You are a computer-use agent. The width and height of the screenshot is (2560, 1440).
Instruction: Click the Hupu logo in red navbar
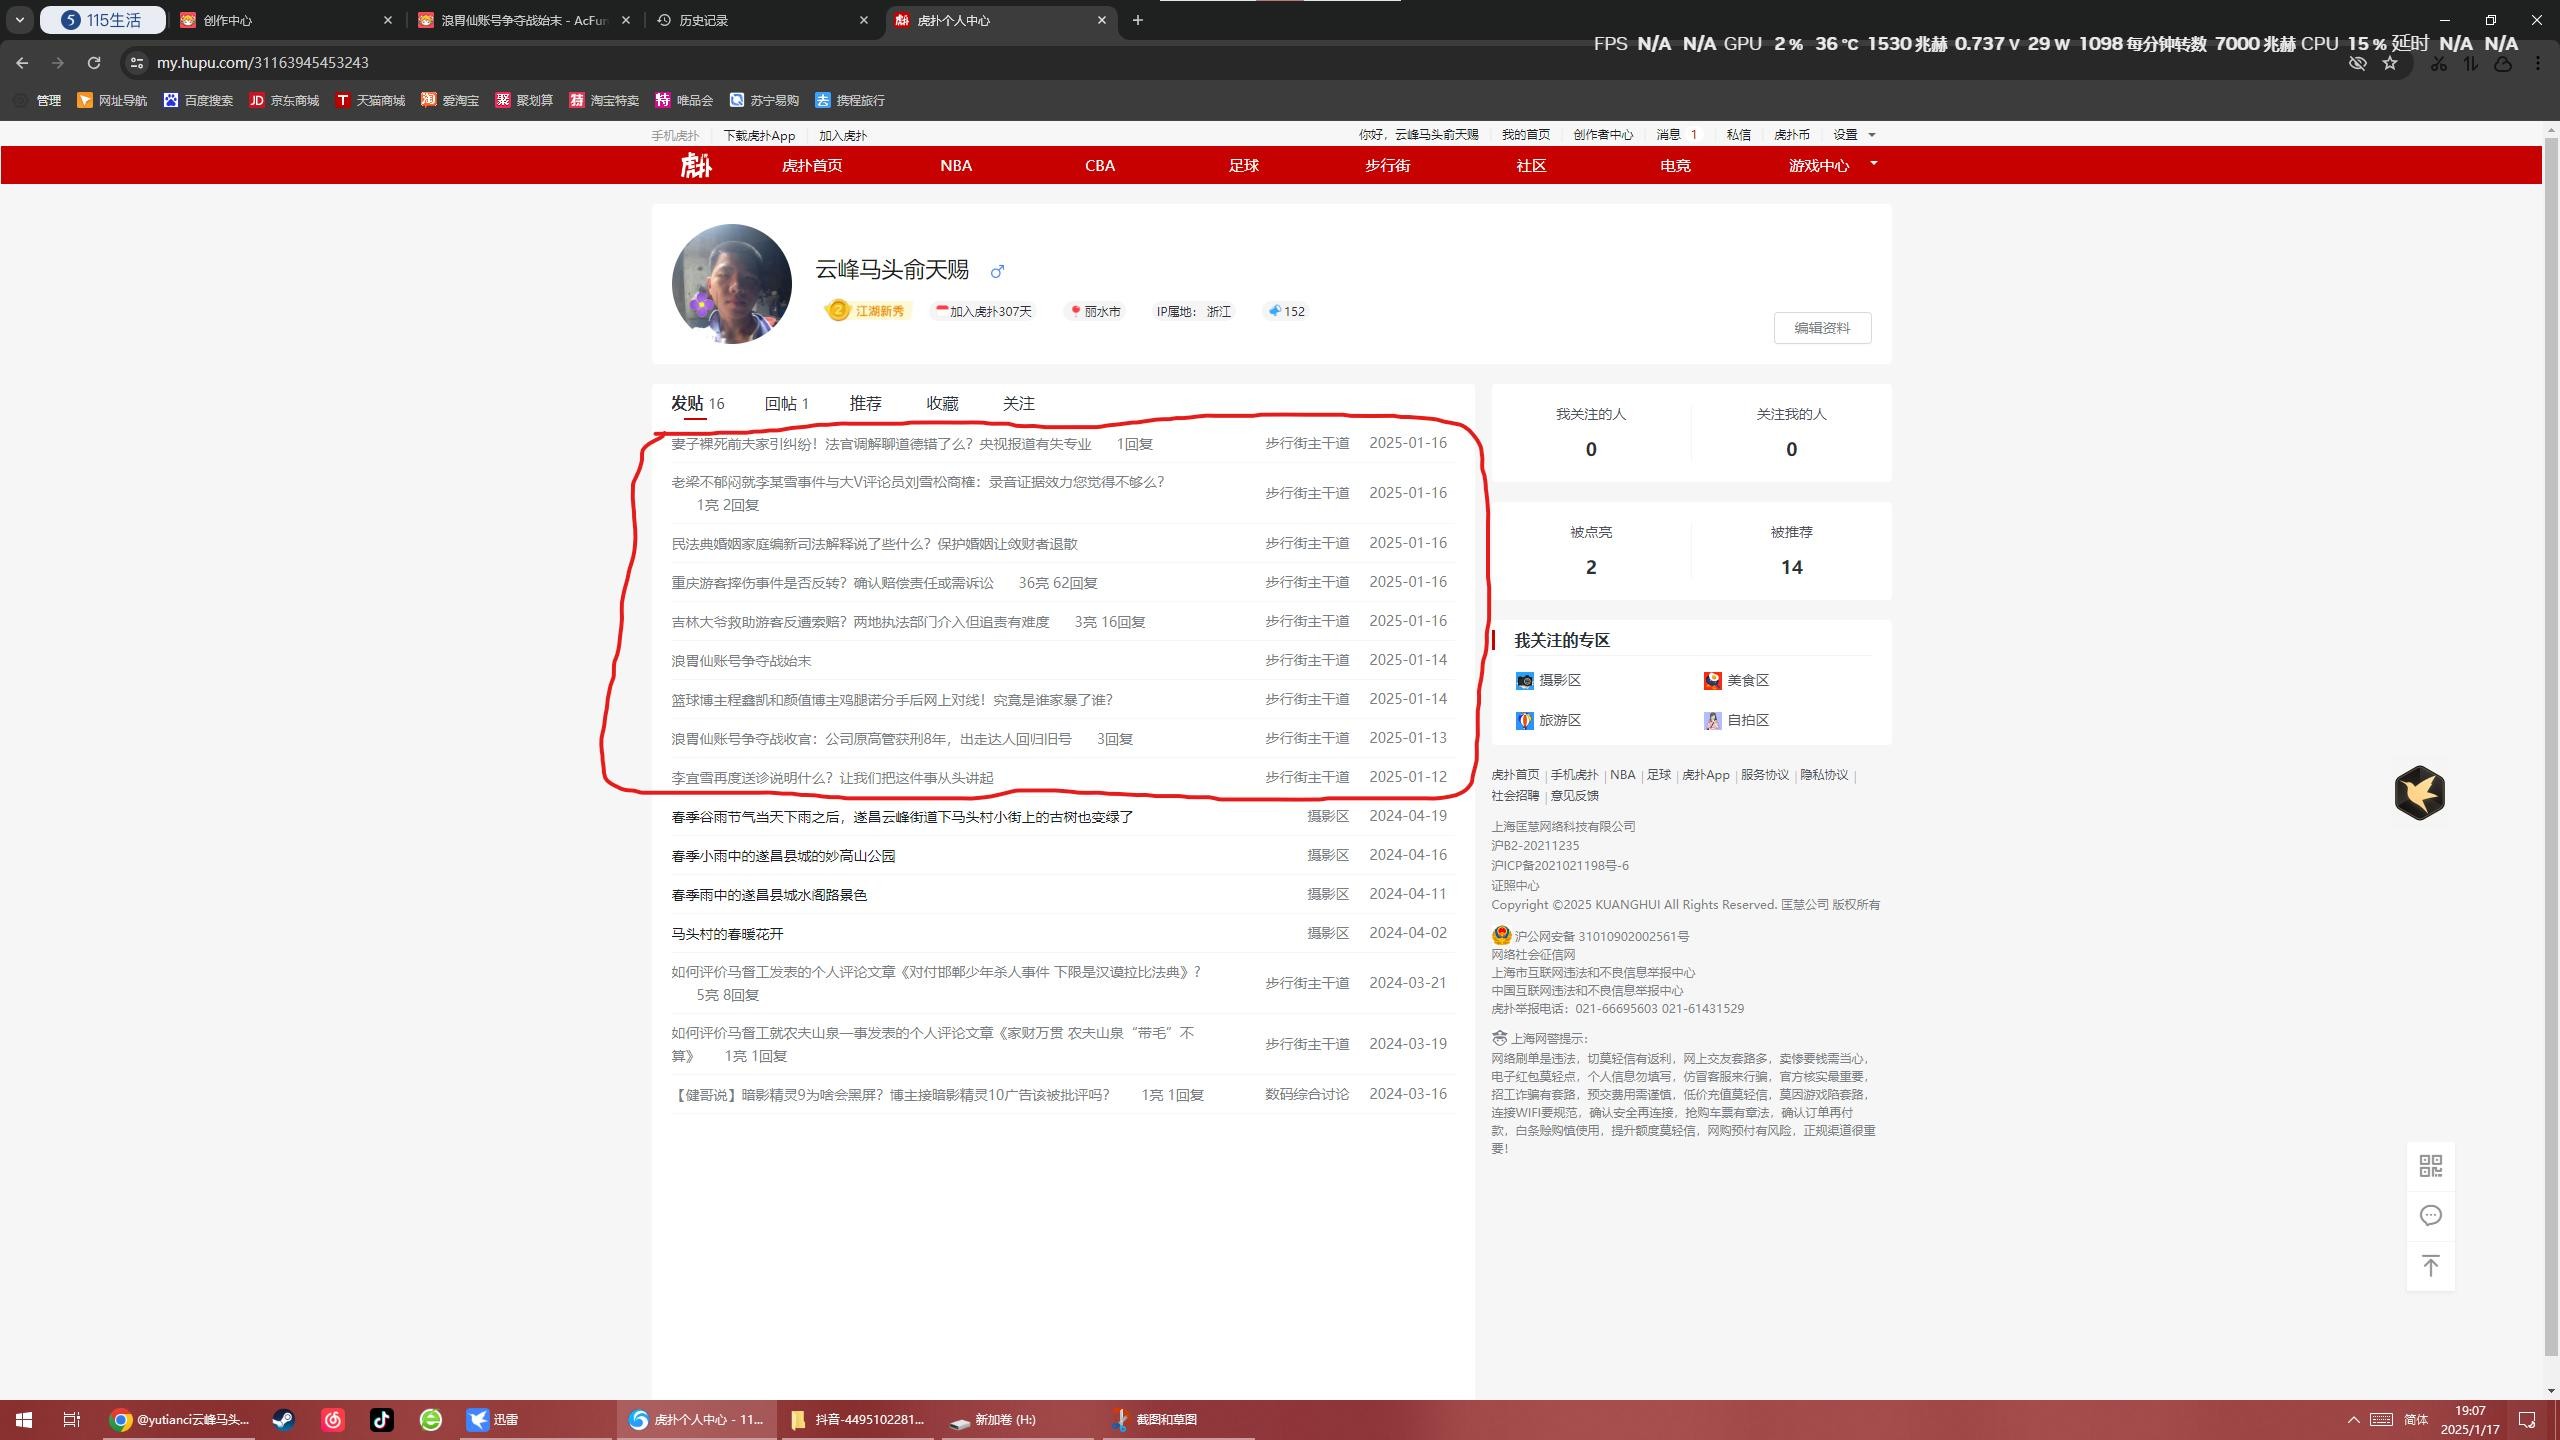(695, 165)
